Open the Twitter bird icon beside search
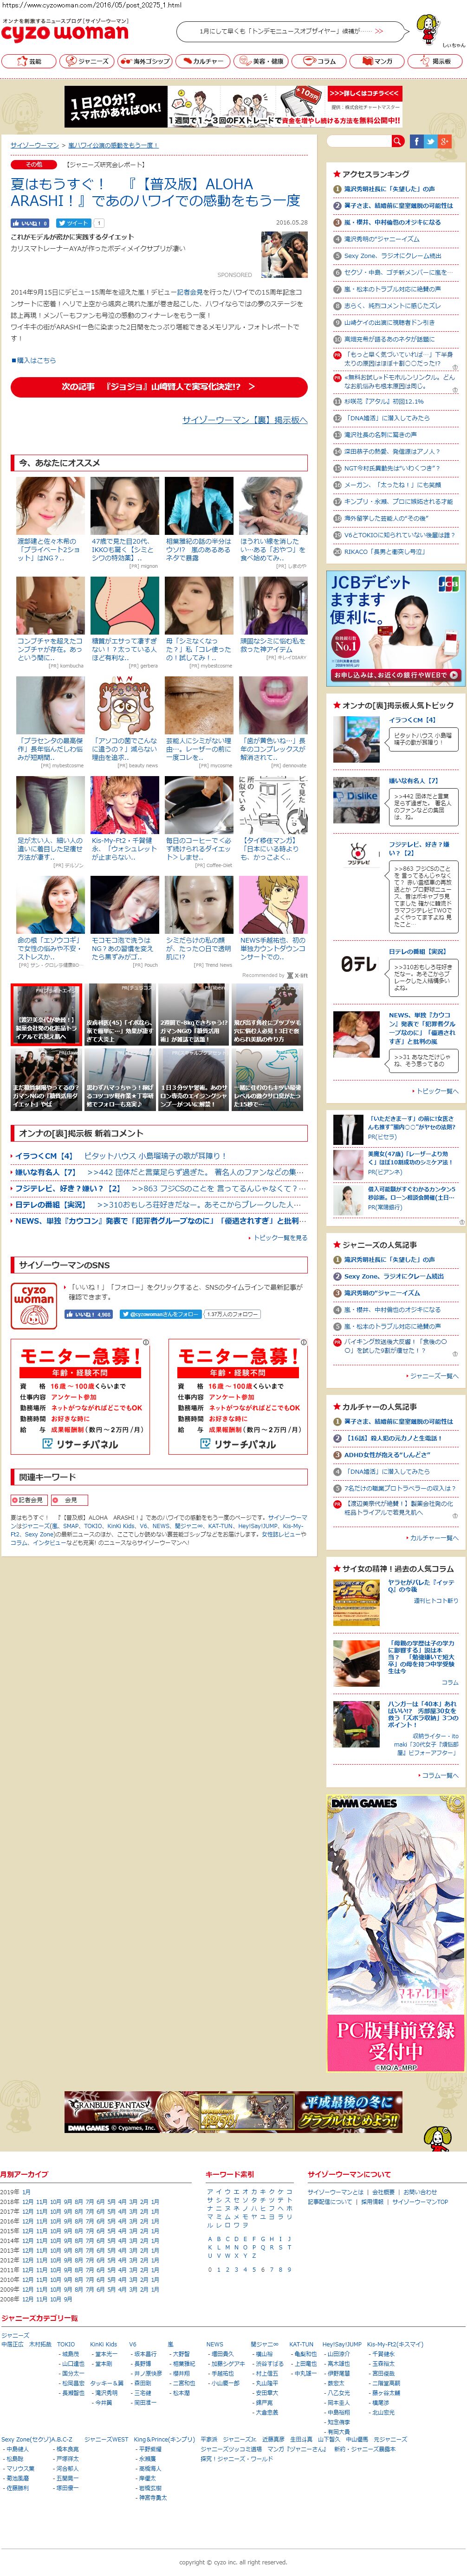Screen dimensions: 467x2576 coord(430,141)
